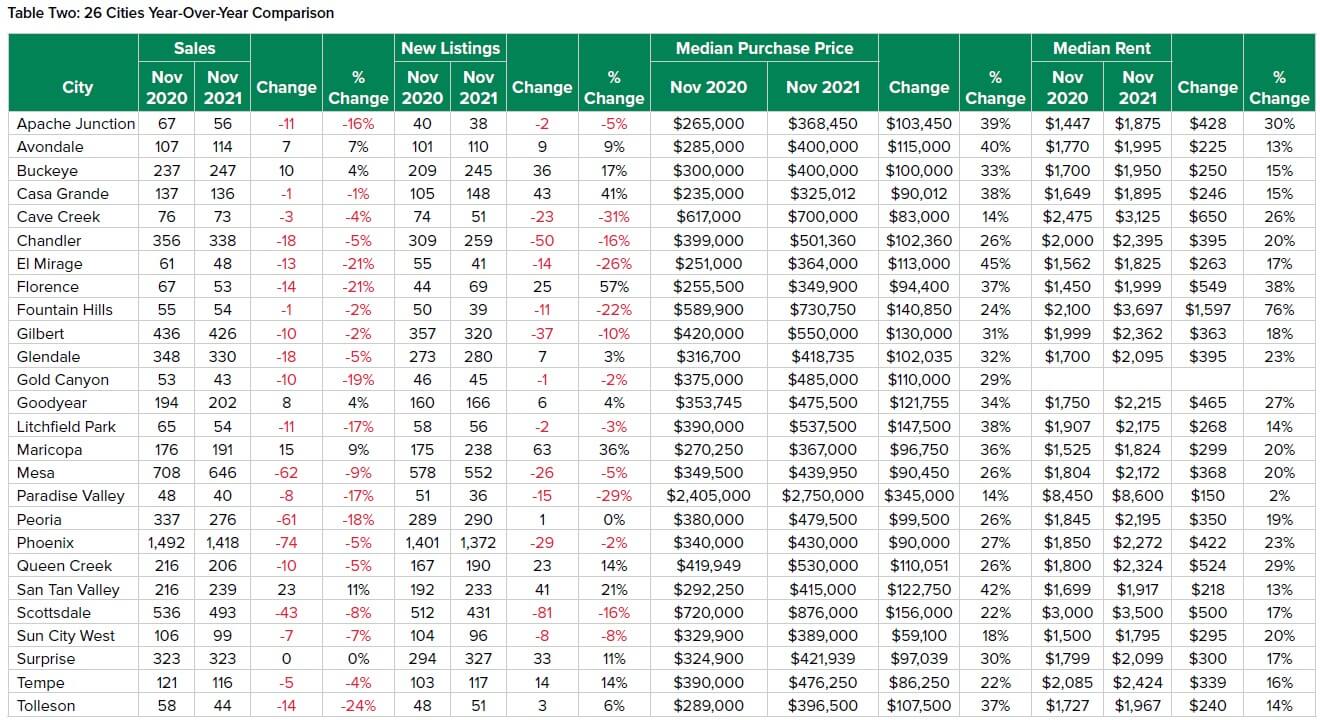Click Tolleson's -24% sales change cell
Screen dimensions: 1320x720
click(358, 706)
